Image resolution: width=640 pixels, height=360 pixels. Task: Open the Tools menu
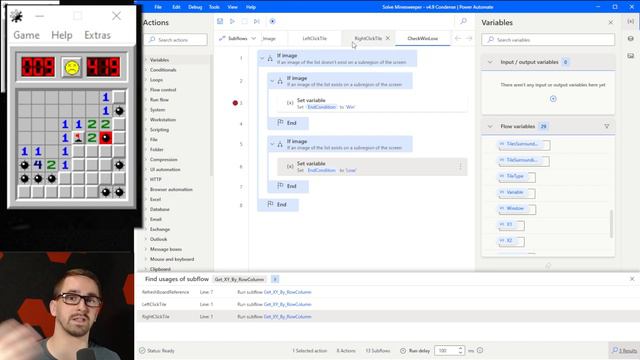pos(214,7)
